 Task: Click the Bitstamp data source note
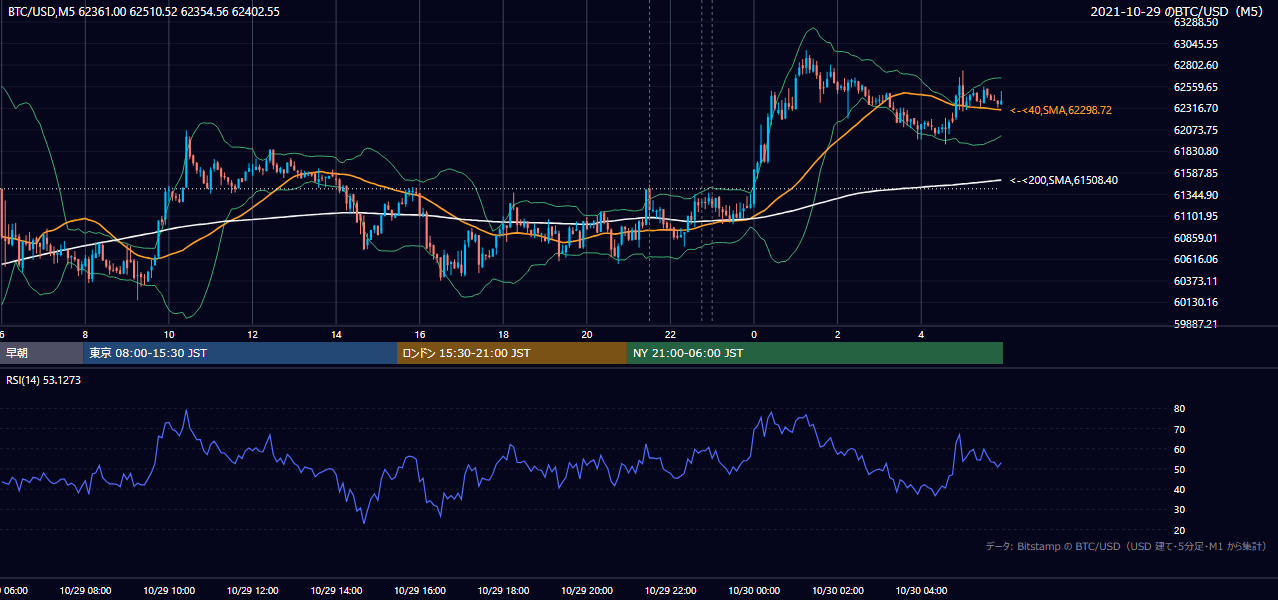point(1126,546)
